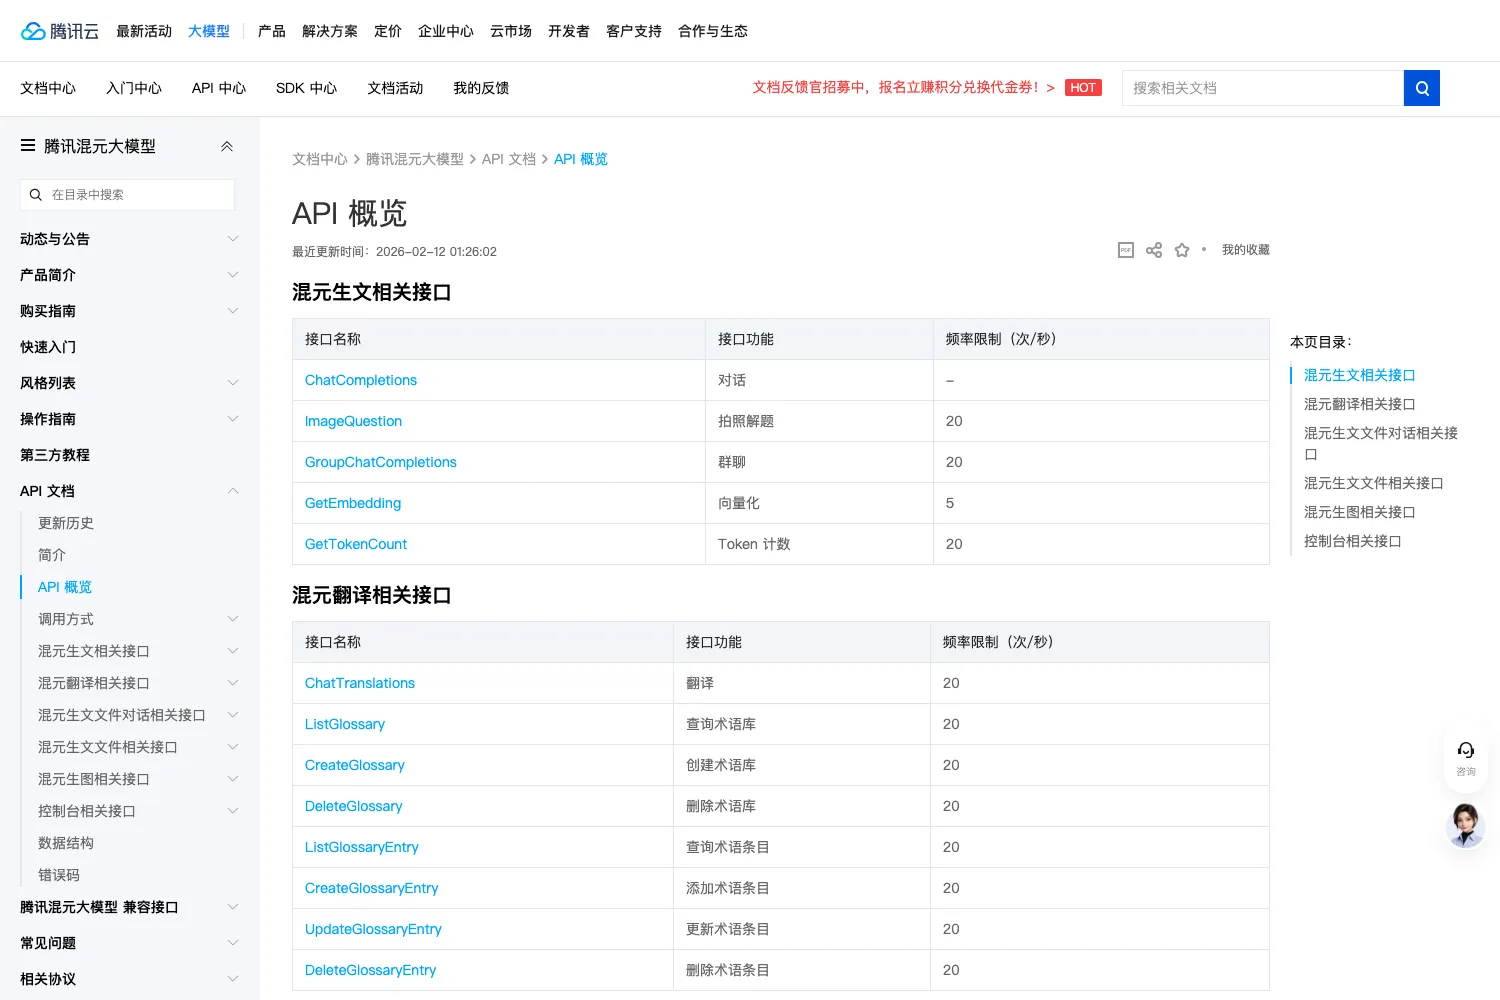Open CreateGlossary API link

(x=355, y=765)
